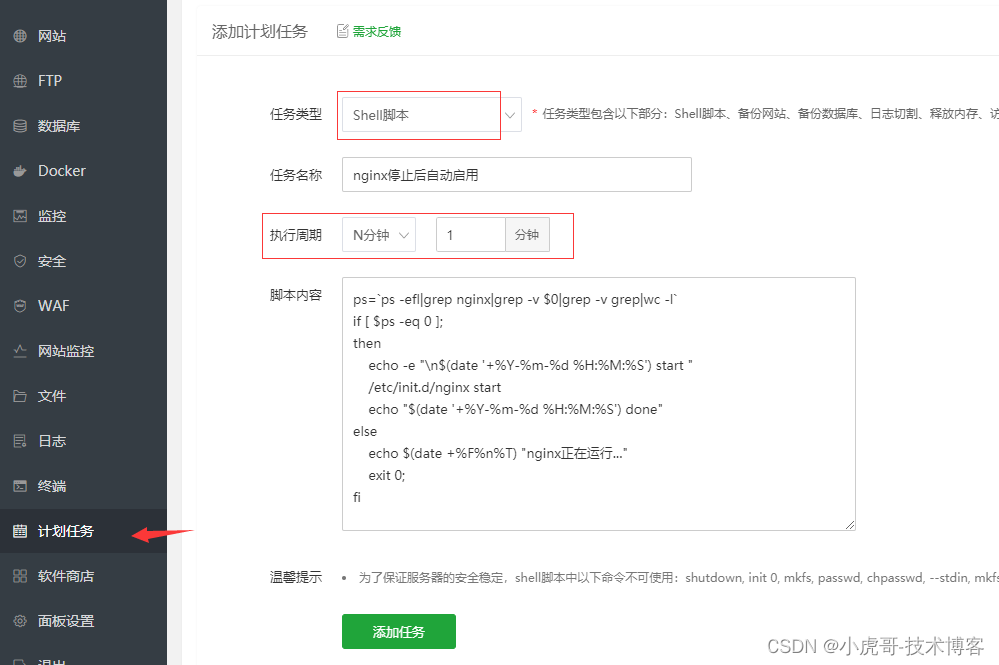Expand the 任务类型 Shell脚本 dropdown

click(x=431, y=115)
